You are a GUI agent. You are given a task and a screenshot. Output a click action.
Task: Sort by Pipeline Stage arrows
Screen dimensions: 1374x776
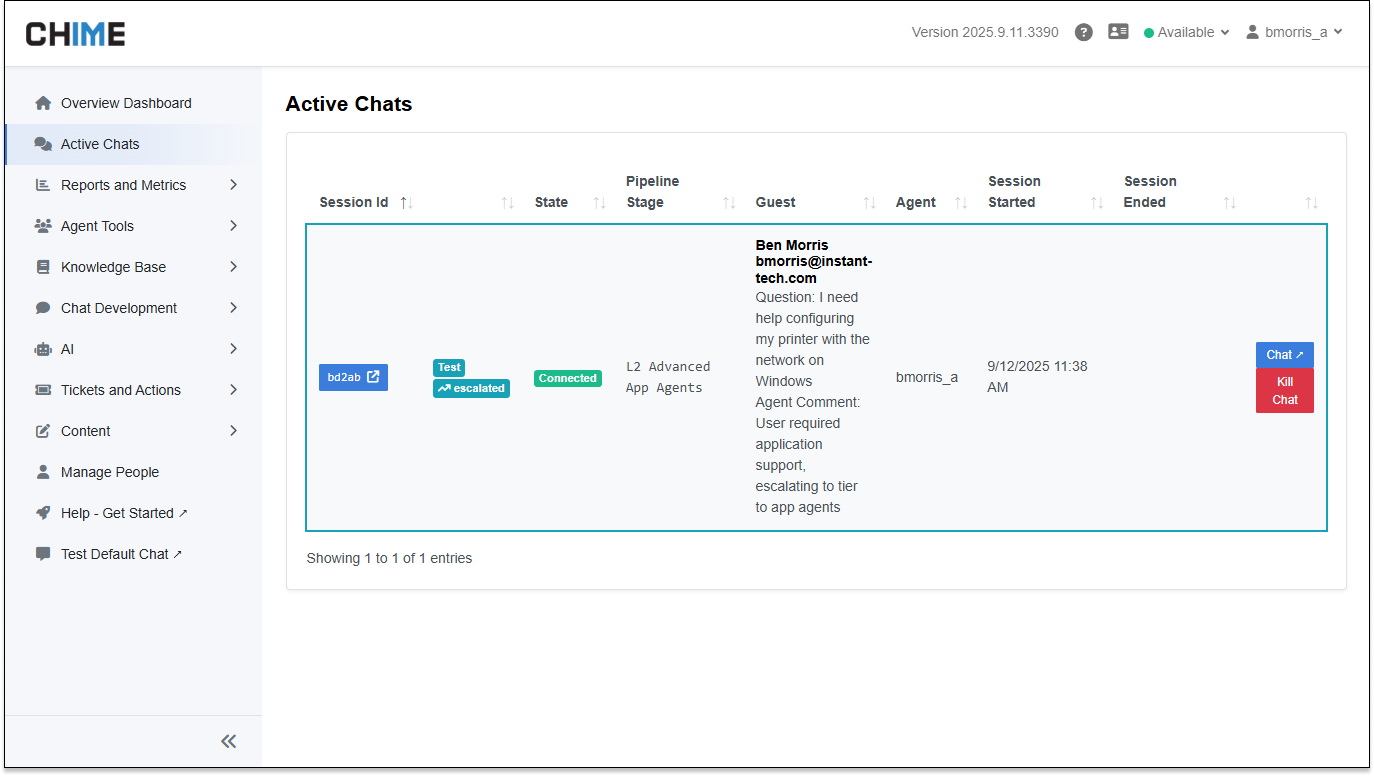point(730,203)
